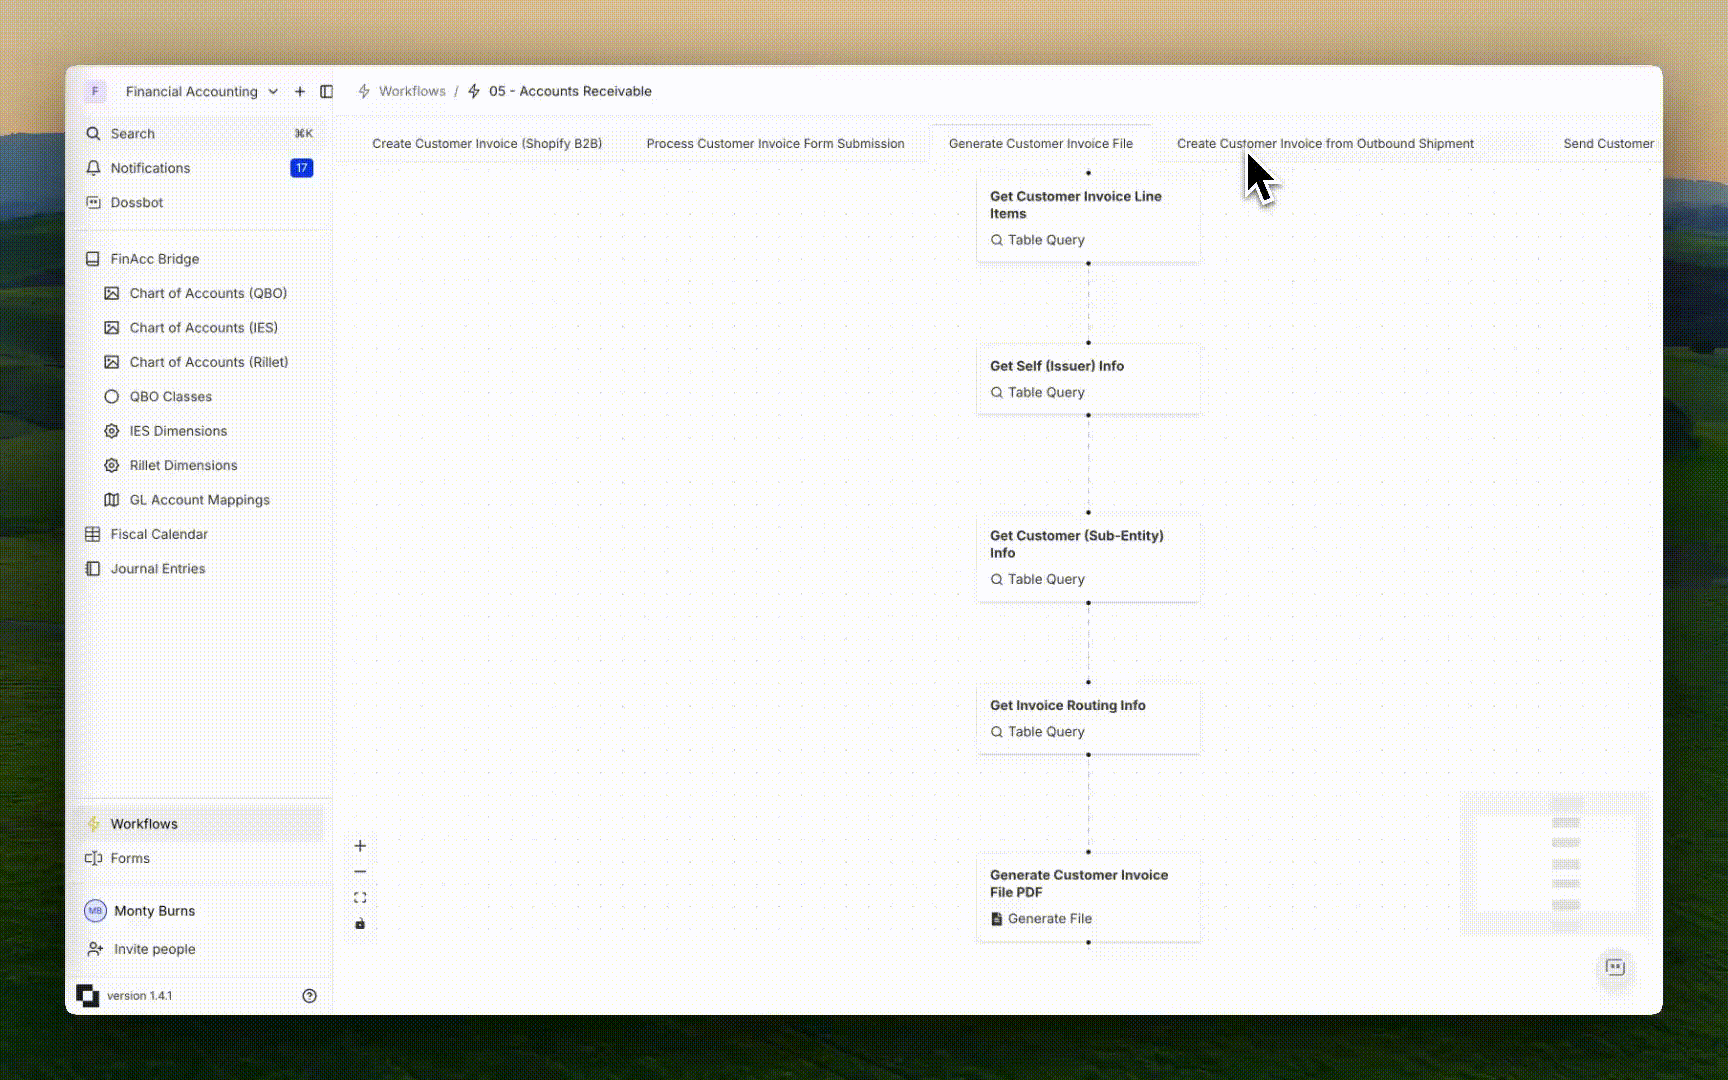Screen dimensions: 1728x1080
Task: Select Process Customer Invoice Form Submission tab
Action: 775,144
